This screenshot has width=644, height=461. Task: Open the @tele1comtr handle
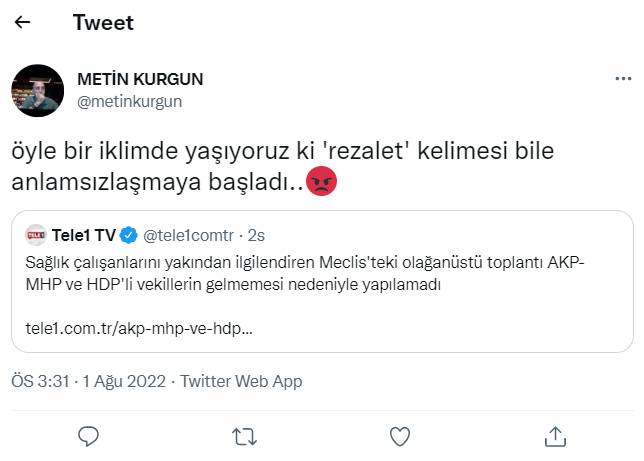coord(190,236)
